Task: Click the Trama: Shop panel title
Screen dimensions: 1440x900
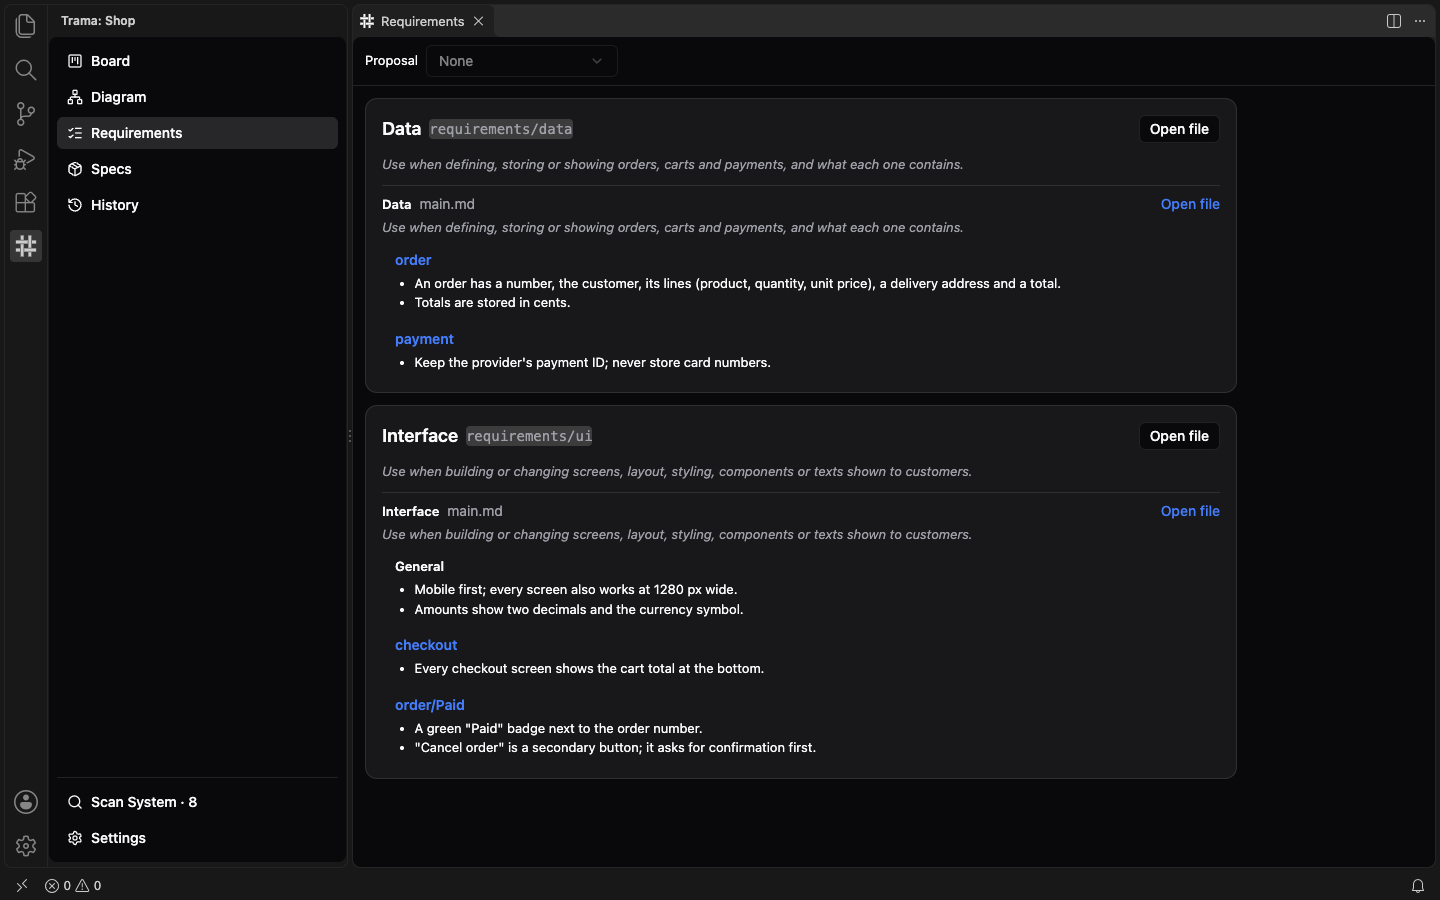Action: tap(98, 21)
